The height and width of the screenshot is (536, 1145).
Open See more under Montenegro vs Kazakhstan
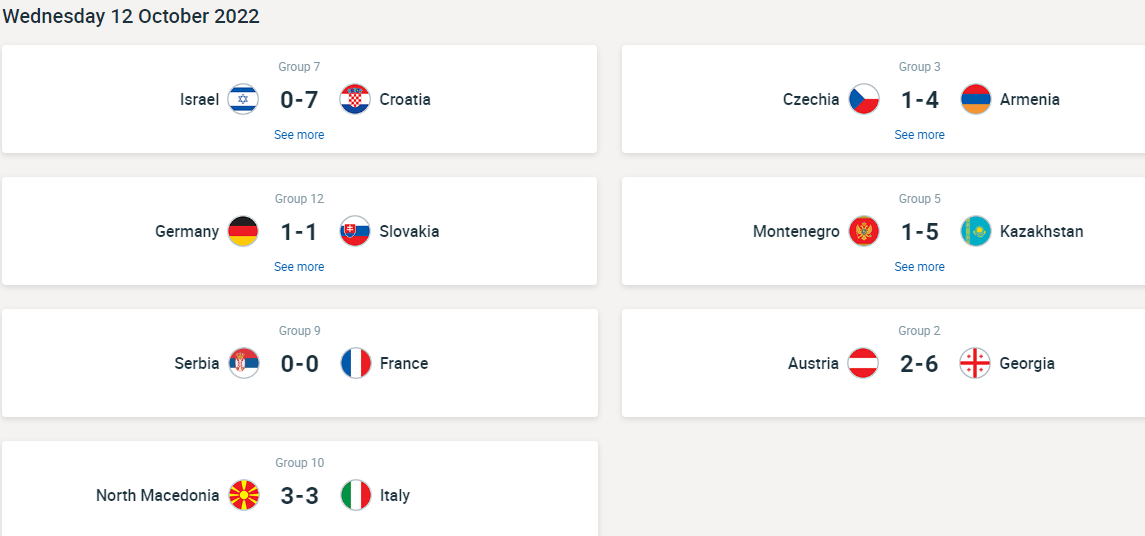click(919, 267)
